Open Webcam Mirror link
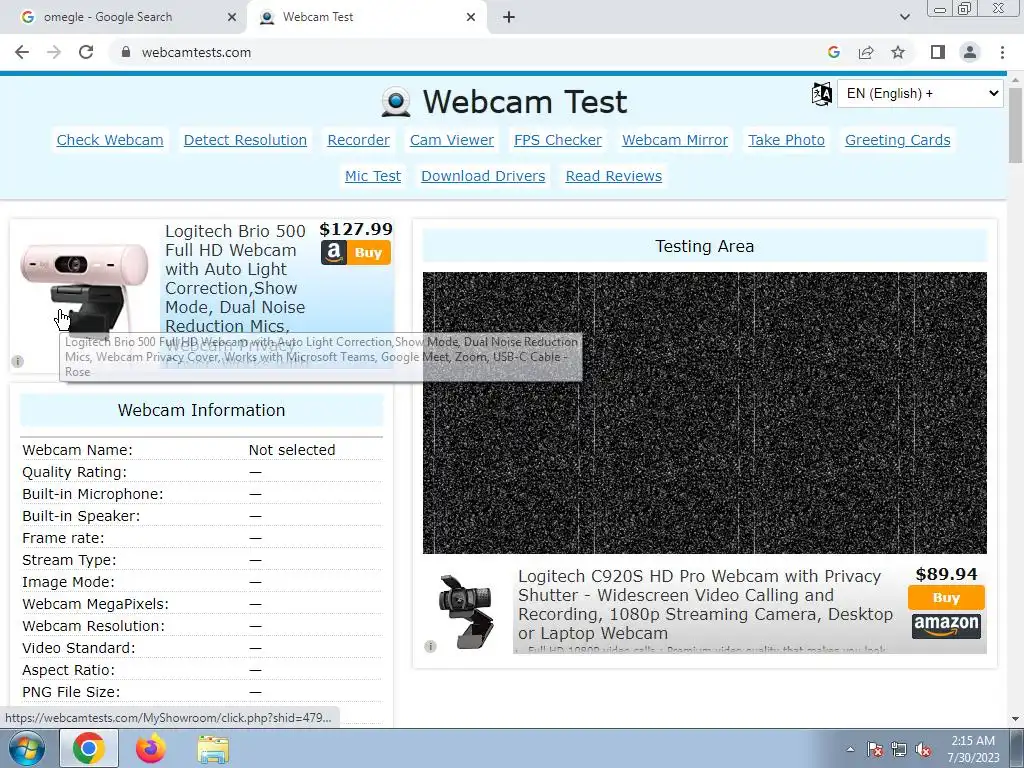The height and width of the screenshot is (768, 1024). [x=675, y=140]
